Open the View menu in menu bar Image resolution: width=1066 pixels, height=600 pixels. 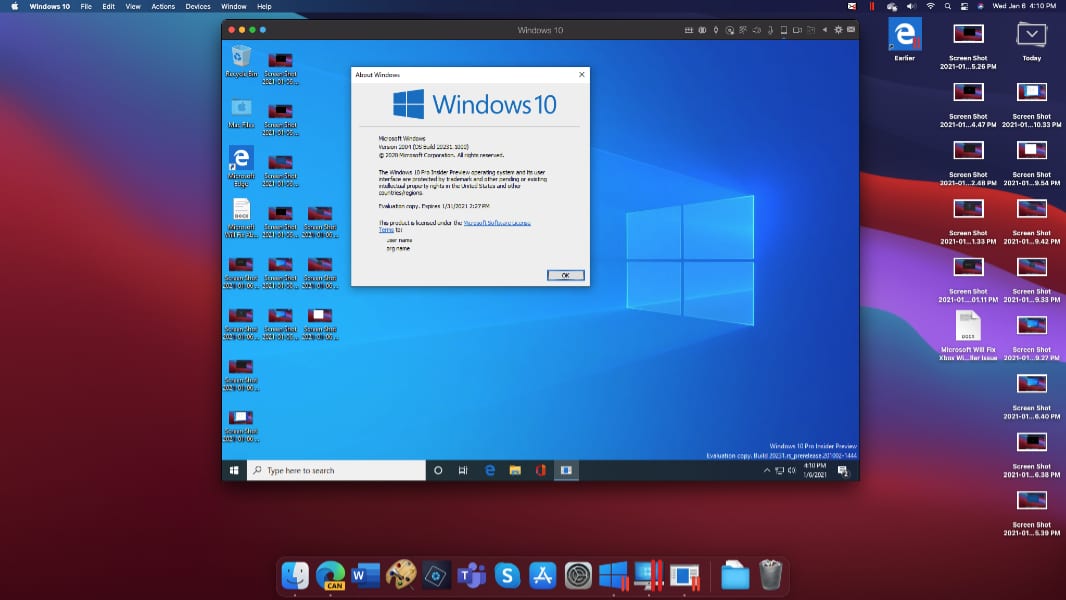(133, 6)
